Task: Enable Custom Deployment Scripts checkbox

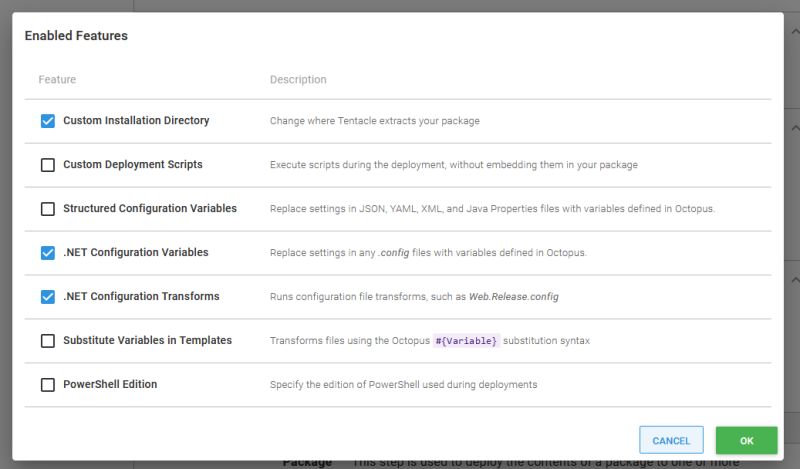Action: (47, 165)
